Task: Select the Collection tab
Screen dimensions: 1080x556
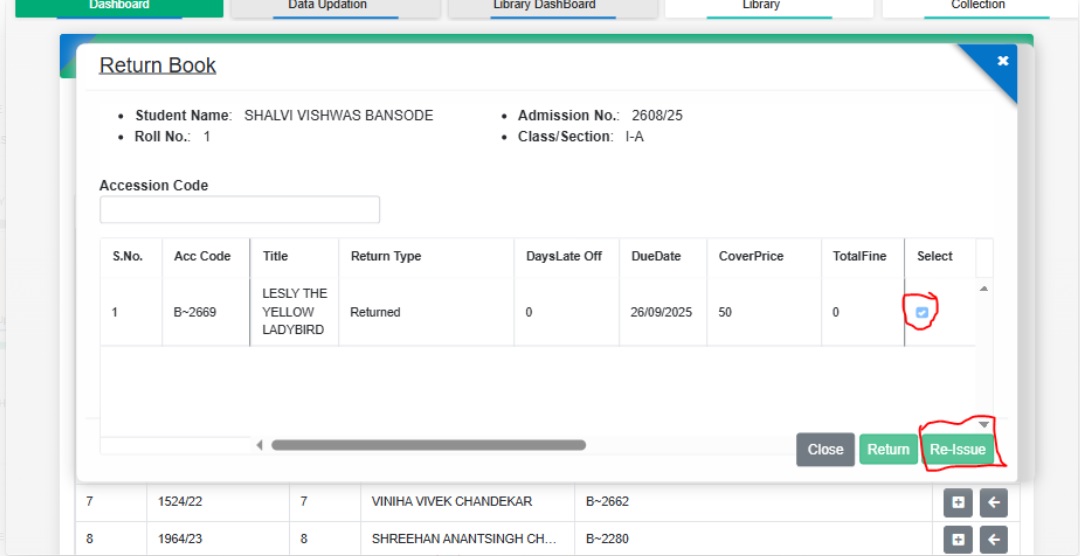Action: 977,6
